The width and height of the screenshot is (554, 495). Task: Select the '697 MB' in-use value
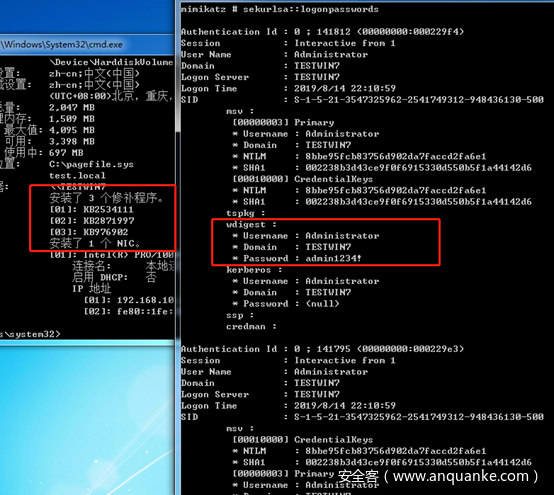pyautogui.click(x=66, y=153)
